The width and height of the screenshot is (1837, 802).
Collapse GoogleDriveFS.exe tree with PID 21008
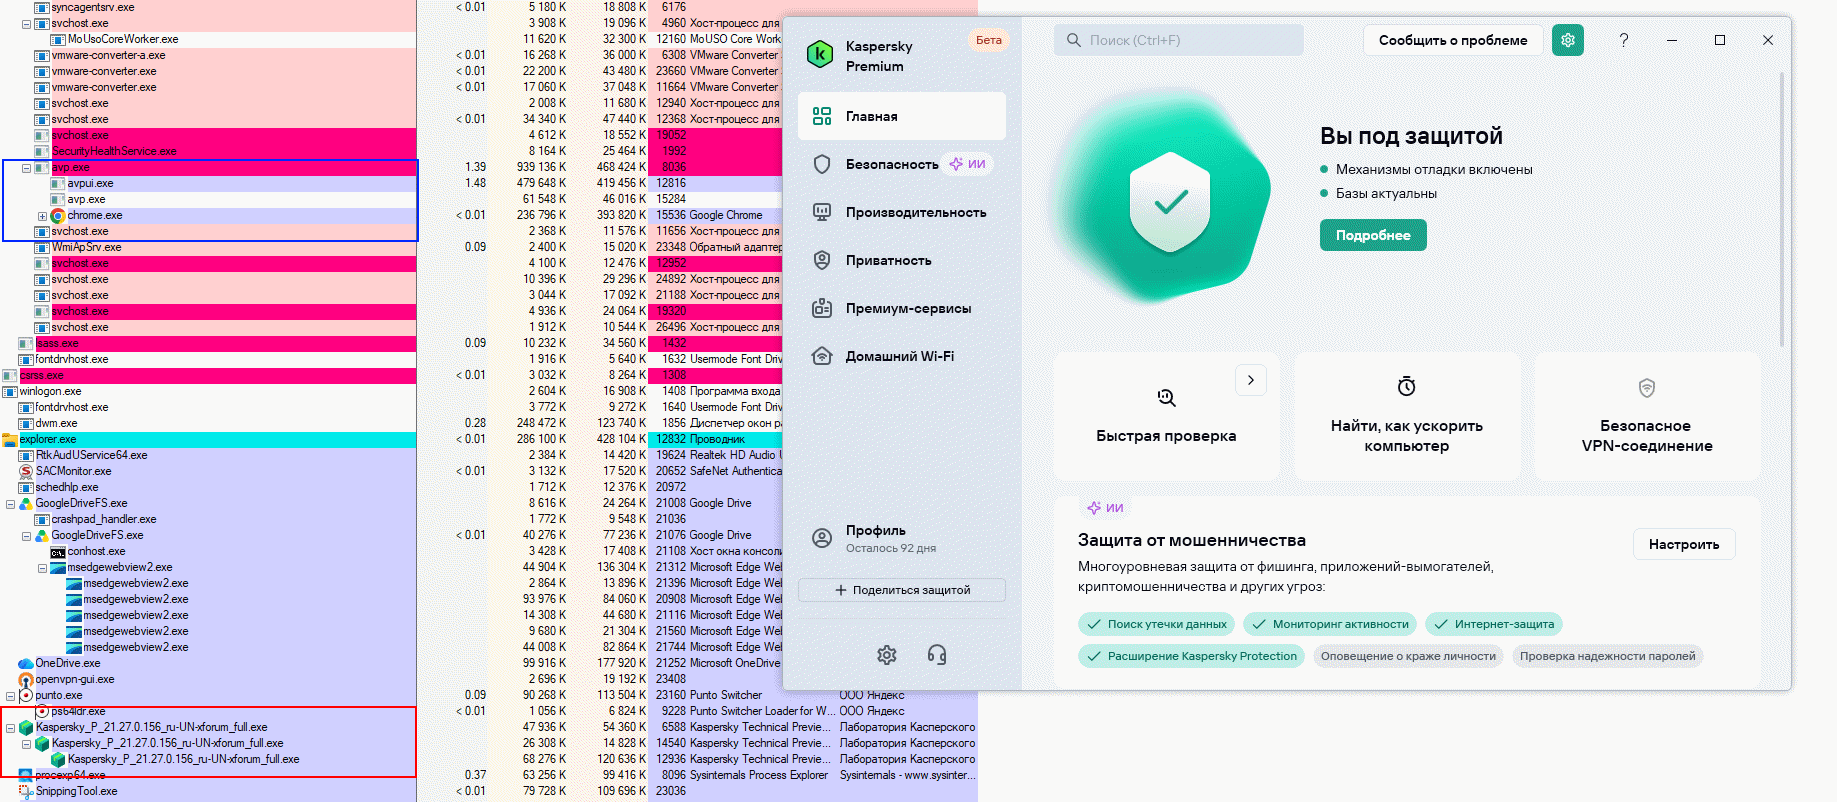click(x=10, y=503)
